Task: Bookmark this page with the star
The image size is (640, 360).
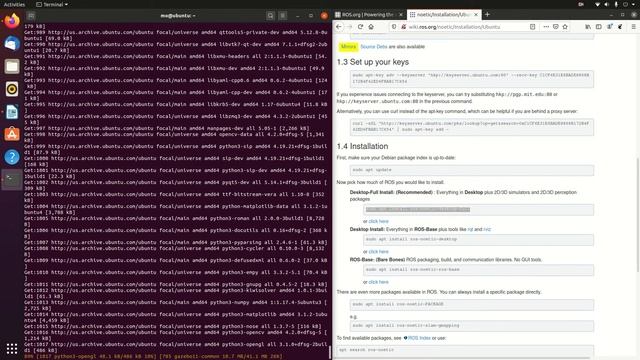Action: coord(565,27)
